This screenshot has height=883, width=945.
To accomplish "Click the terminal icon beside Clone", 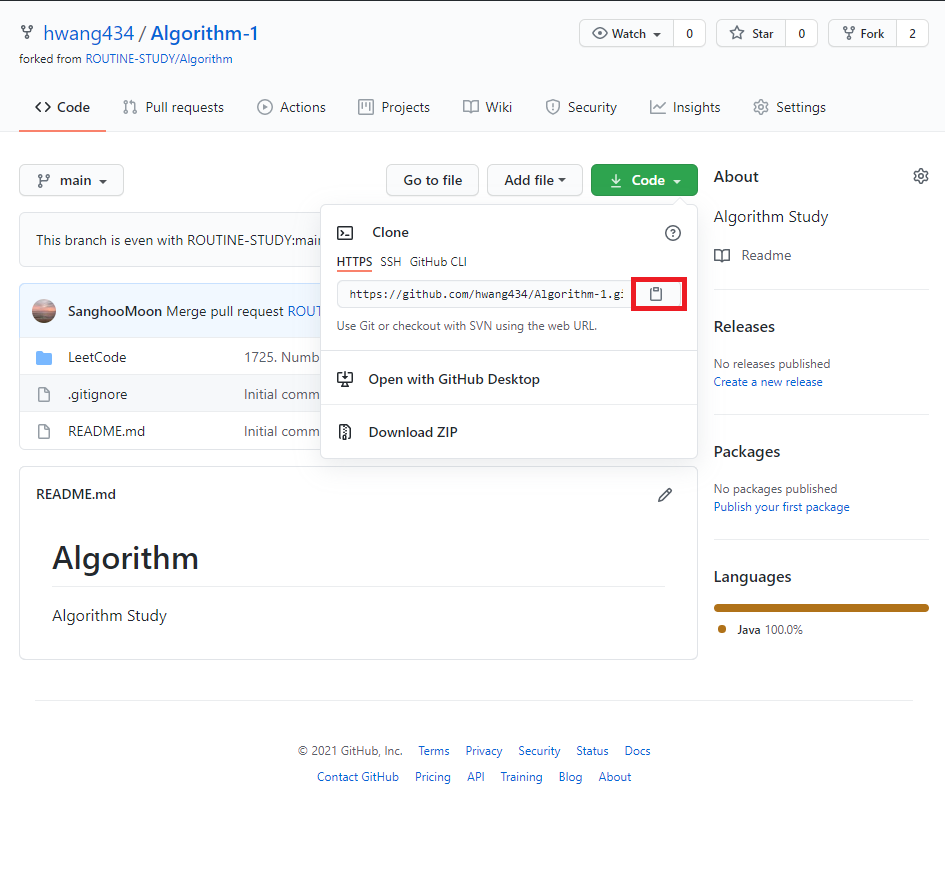I will point(345,233).
